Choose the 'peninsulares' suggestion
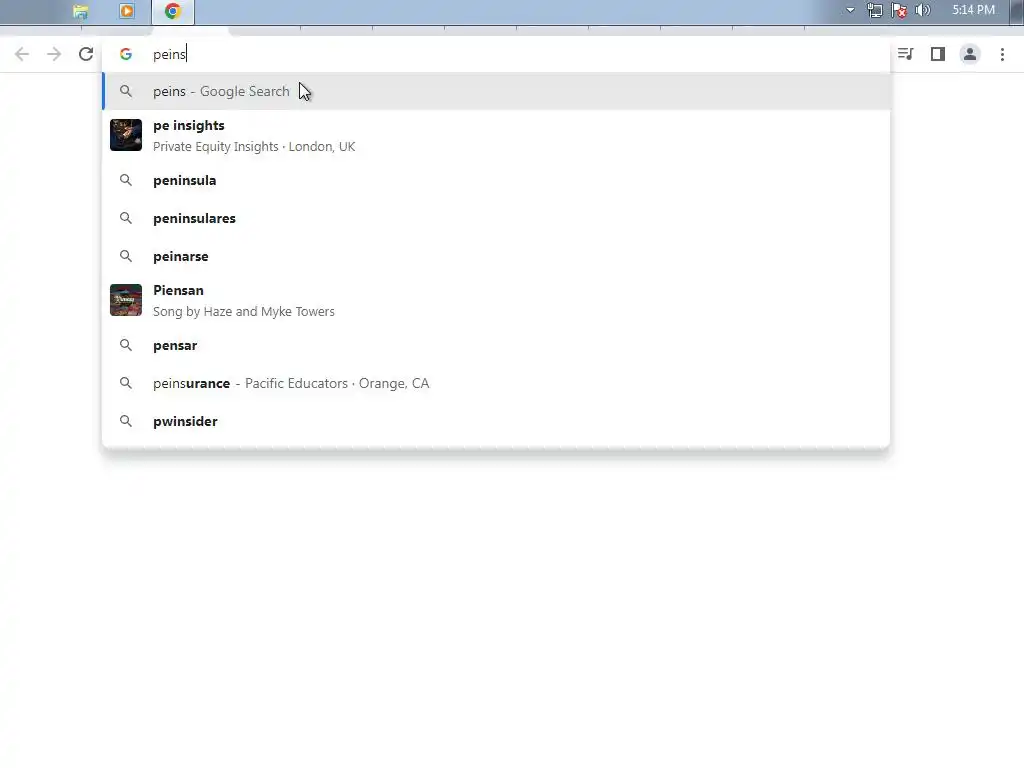 [x=496, y=218]
